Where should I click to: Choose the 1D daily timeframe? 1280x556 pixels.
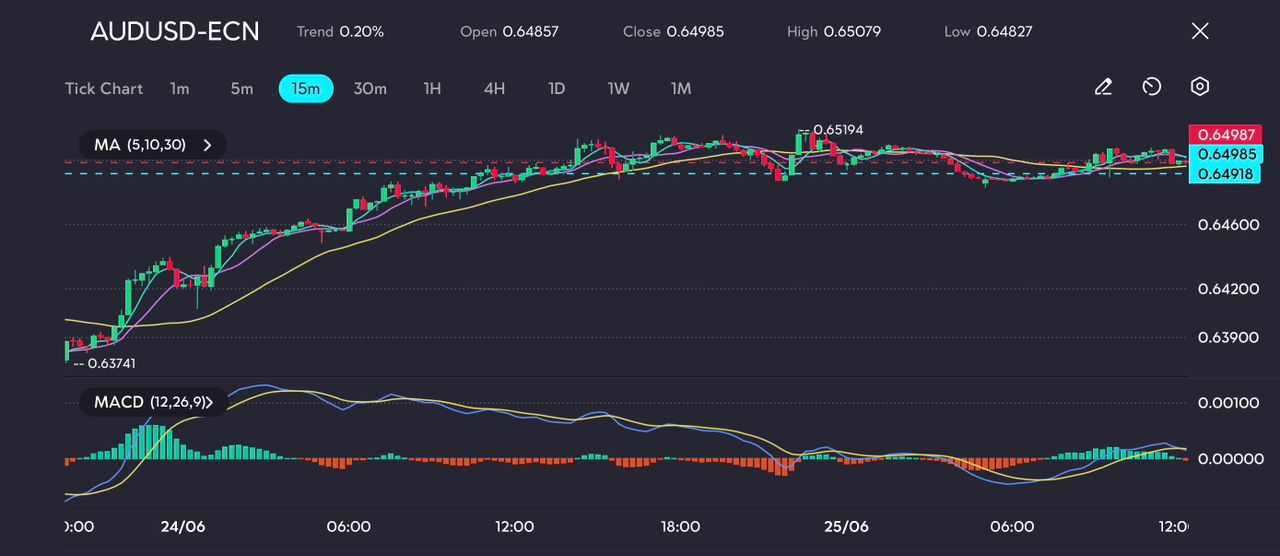coord(557,89)
